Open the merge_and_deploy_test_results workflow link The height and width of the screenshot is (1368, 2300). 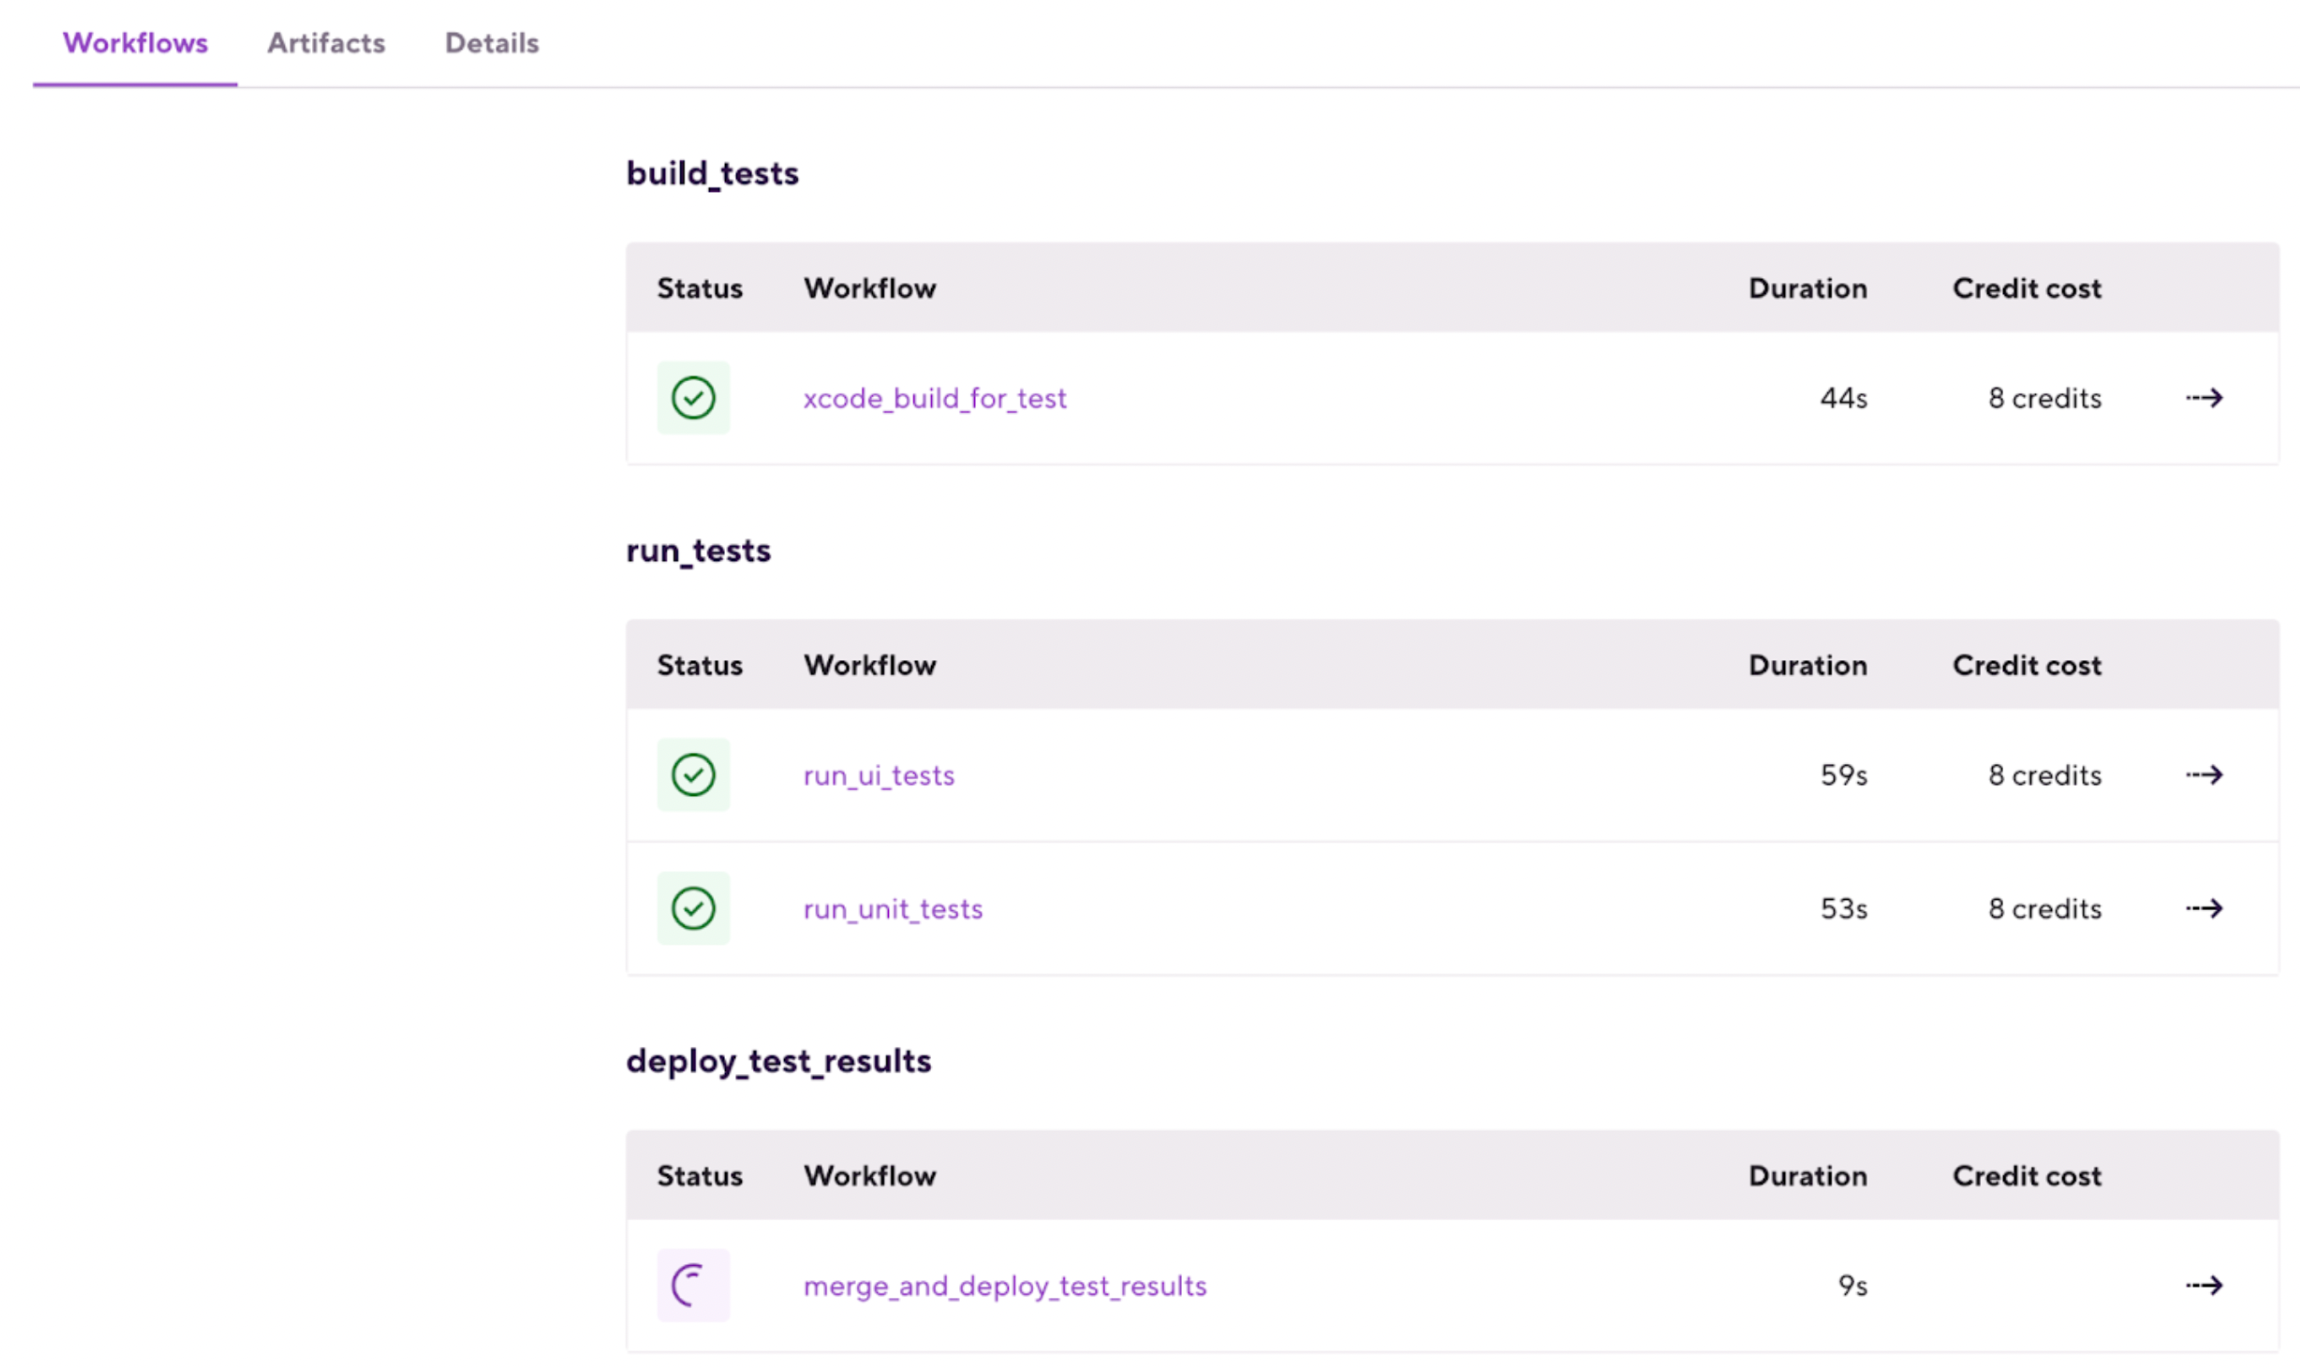[x=1004, y=1285]
